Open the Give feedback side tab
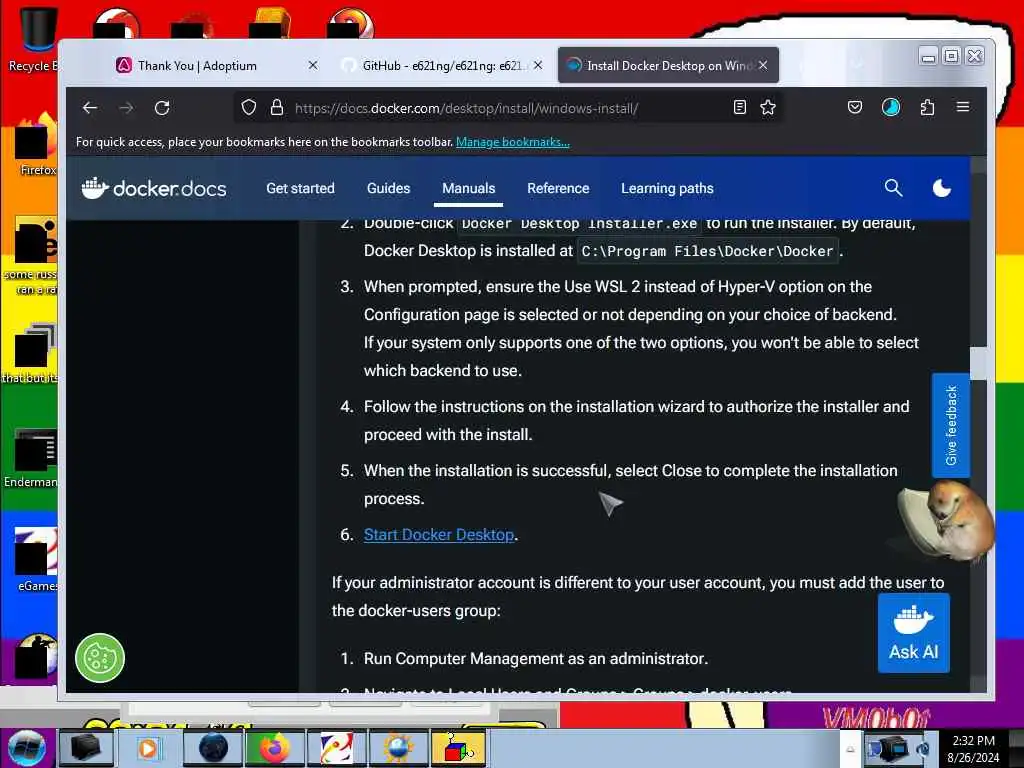The width and height of the screenshot is (1024, 768). 951,425
